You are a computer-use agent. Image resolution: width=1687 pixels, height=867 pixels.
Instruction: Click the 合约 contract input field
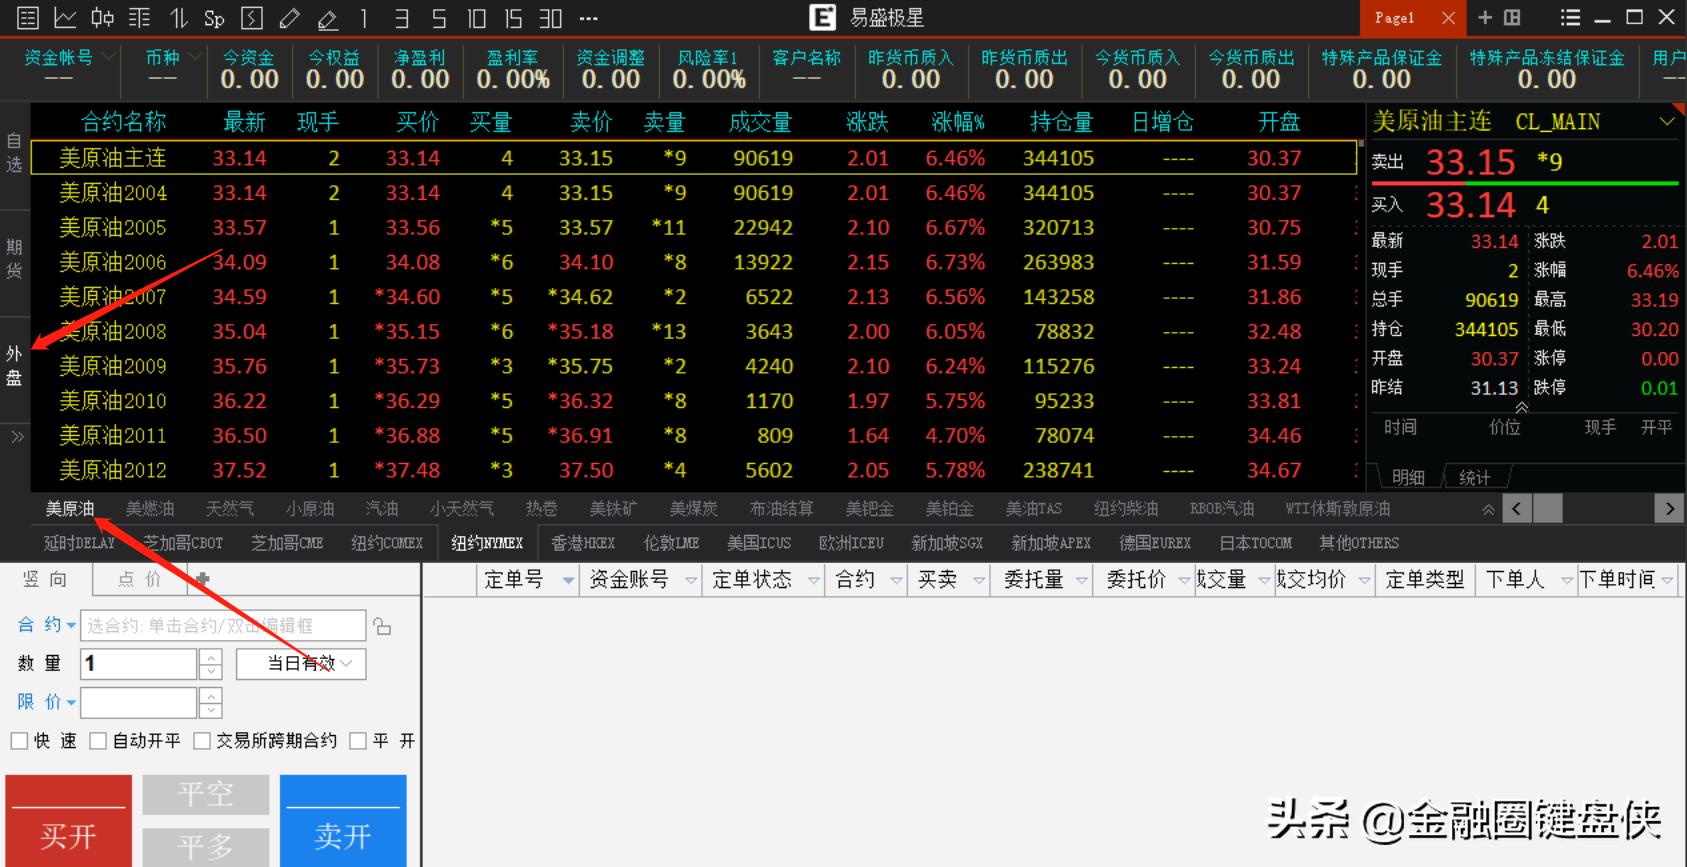tap(222, 626)
